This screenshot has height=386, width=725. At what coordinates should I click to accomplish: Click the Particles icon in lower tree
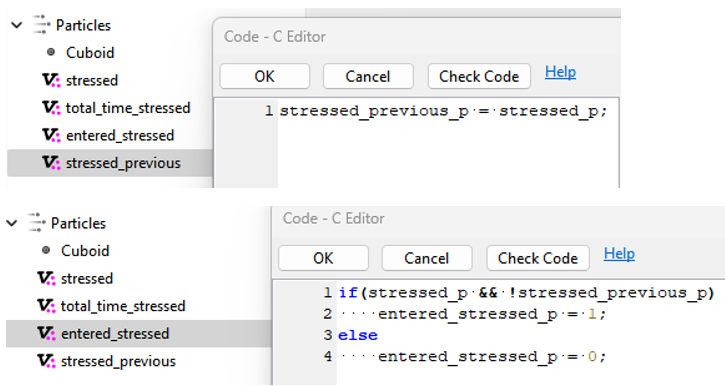point(36,223)
